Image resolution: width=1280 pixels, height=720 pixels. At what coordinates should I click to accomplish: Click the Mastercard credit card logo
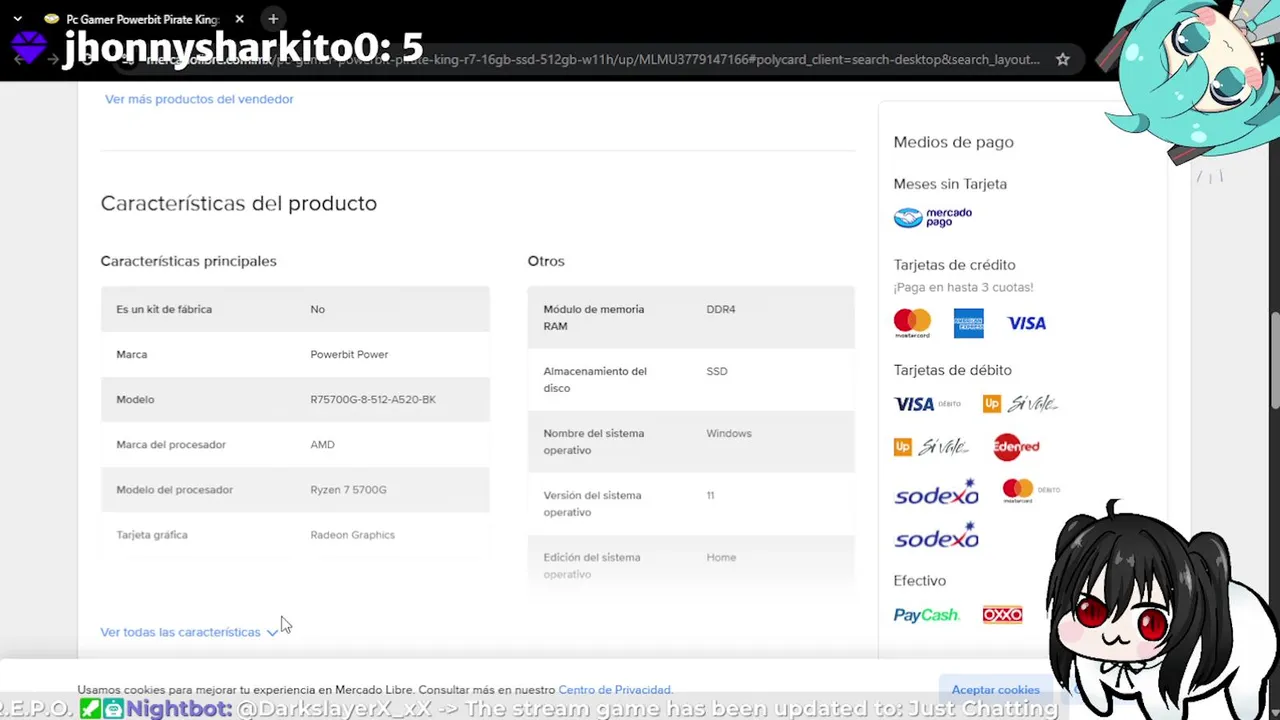912,323
